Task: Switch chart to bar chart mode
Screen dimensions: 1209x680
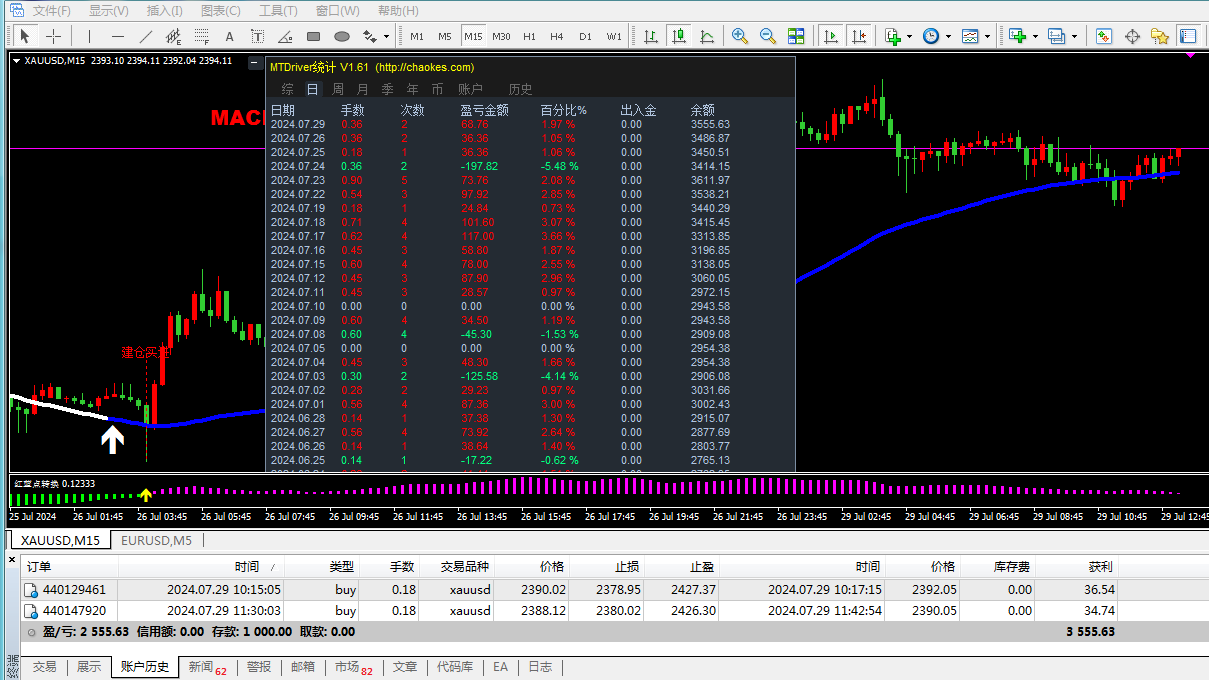Action: [651, 36]
